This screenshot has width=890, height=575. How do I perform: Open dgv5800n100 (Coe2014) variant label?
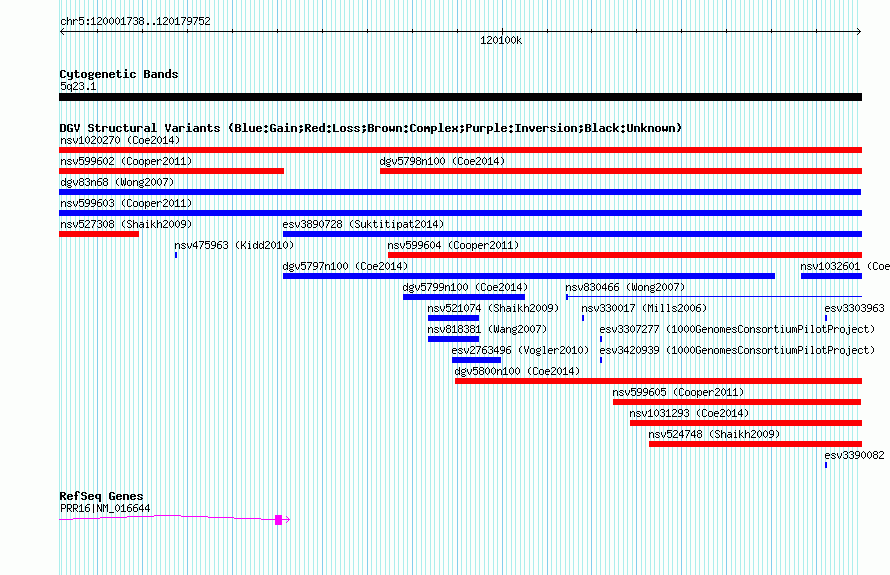pyautogui.click(x=517, y=371)
